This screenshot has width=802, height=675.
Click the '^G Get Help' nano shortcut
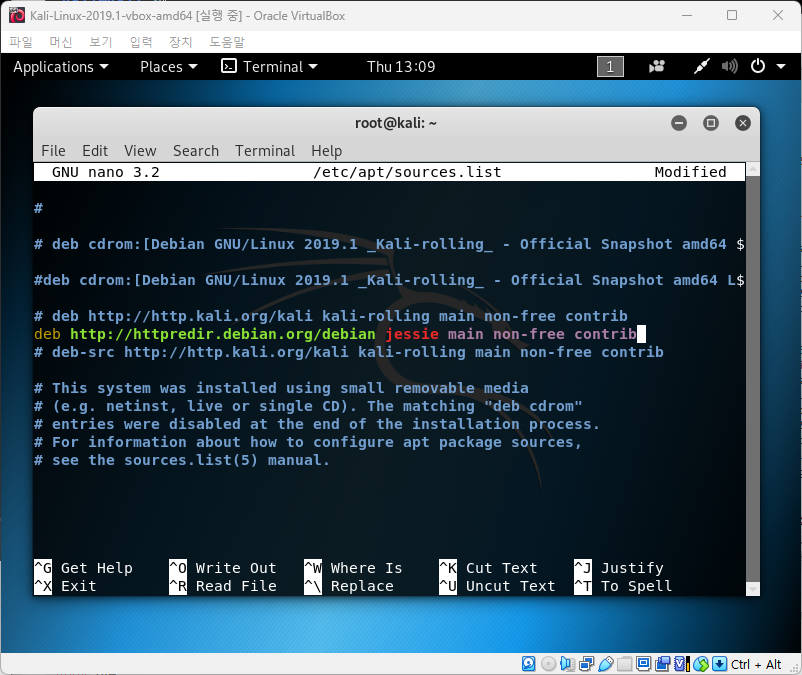(x=83, y=568)
